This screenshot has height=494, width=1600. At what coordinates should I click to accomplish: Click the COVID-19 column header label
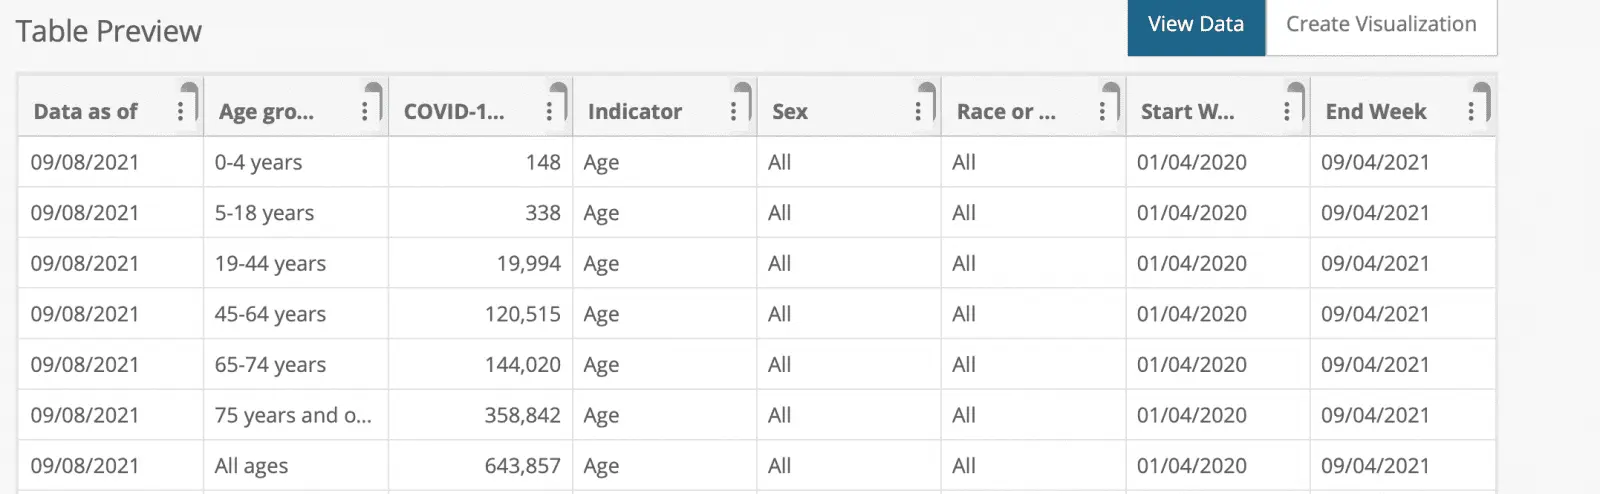(x=454, y=112)
